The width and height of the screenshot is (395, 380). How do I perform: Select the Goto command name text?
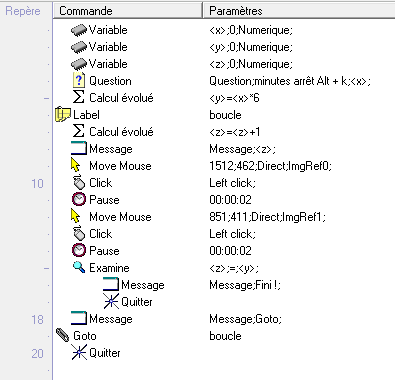click(85, 336)
